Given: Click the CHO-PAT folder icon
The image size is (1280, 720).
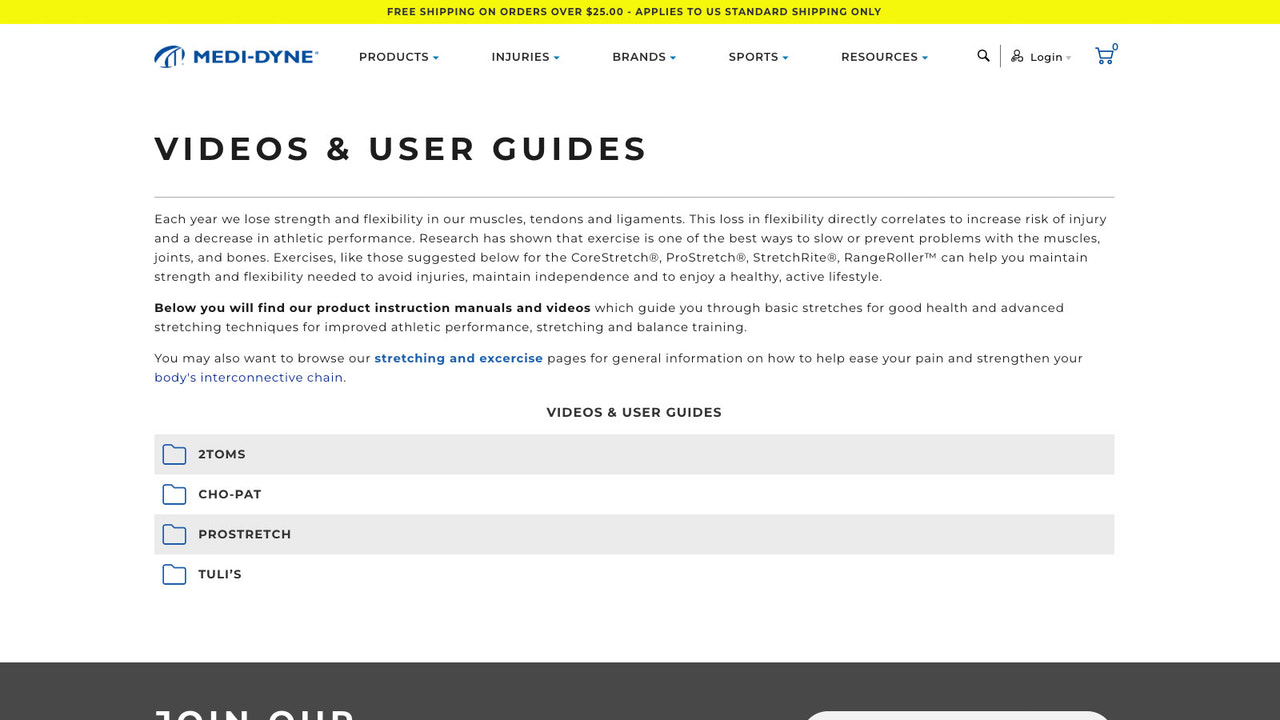Looking at the screenshot, I should tap(174, 494).
